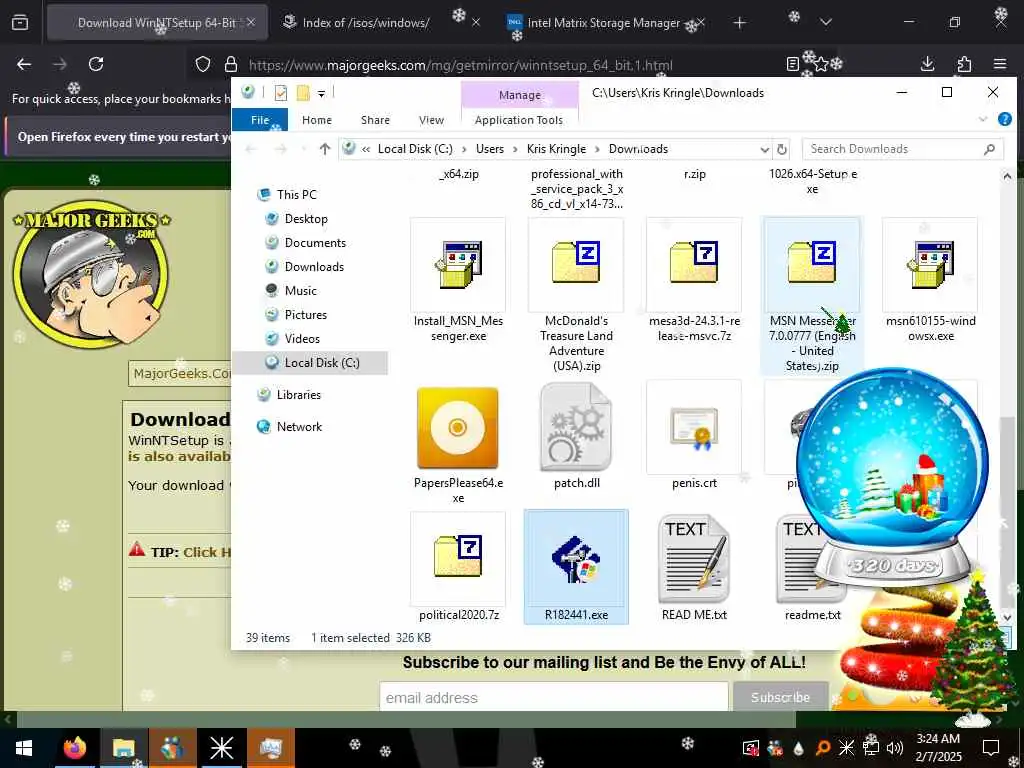Viewport: 1024px width, 768px height.
Task: Open Firefox downloads panel
Action: click(x=927, y=64)
